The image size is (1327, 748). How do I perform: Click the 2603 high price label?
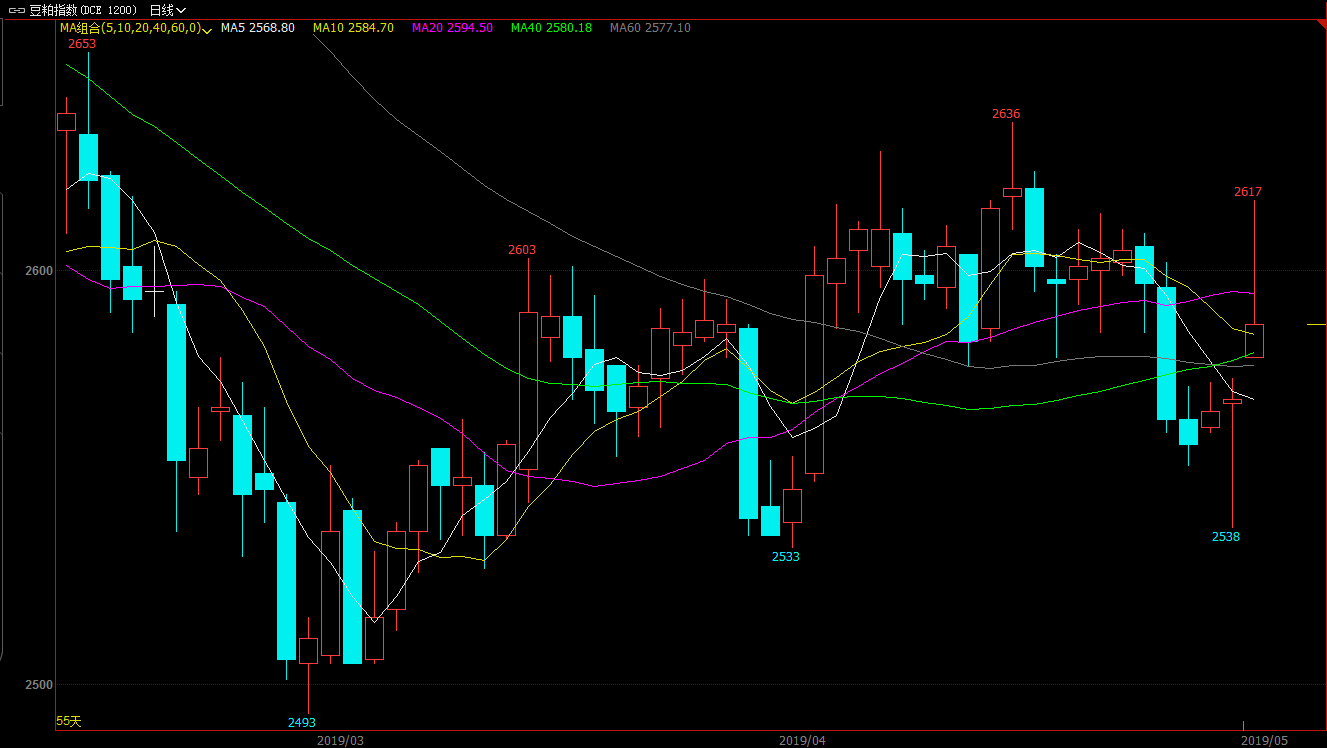click(x=522, y=250)
